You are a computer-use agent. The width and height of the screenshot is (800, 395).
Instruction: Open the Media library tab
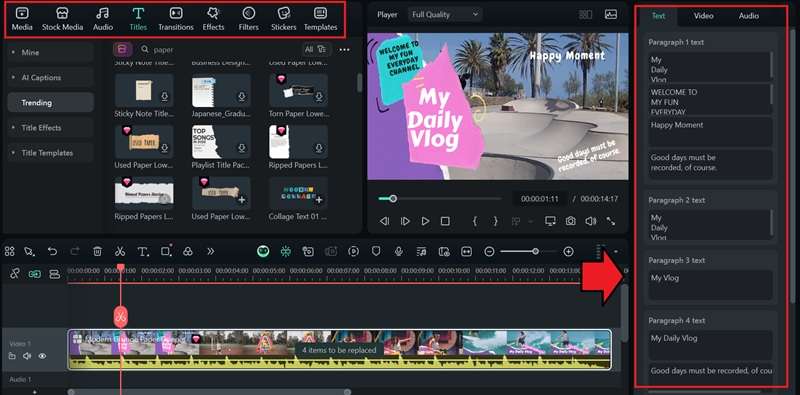[22, 19]
